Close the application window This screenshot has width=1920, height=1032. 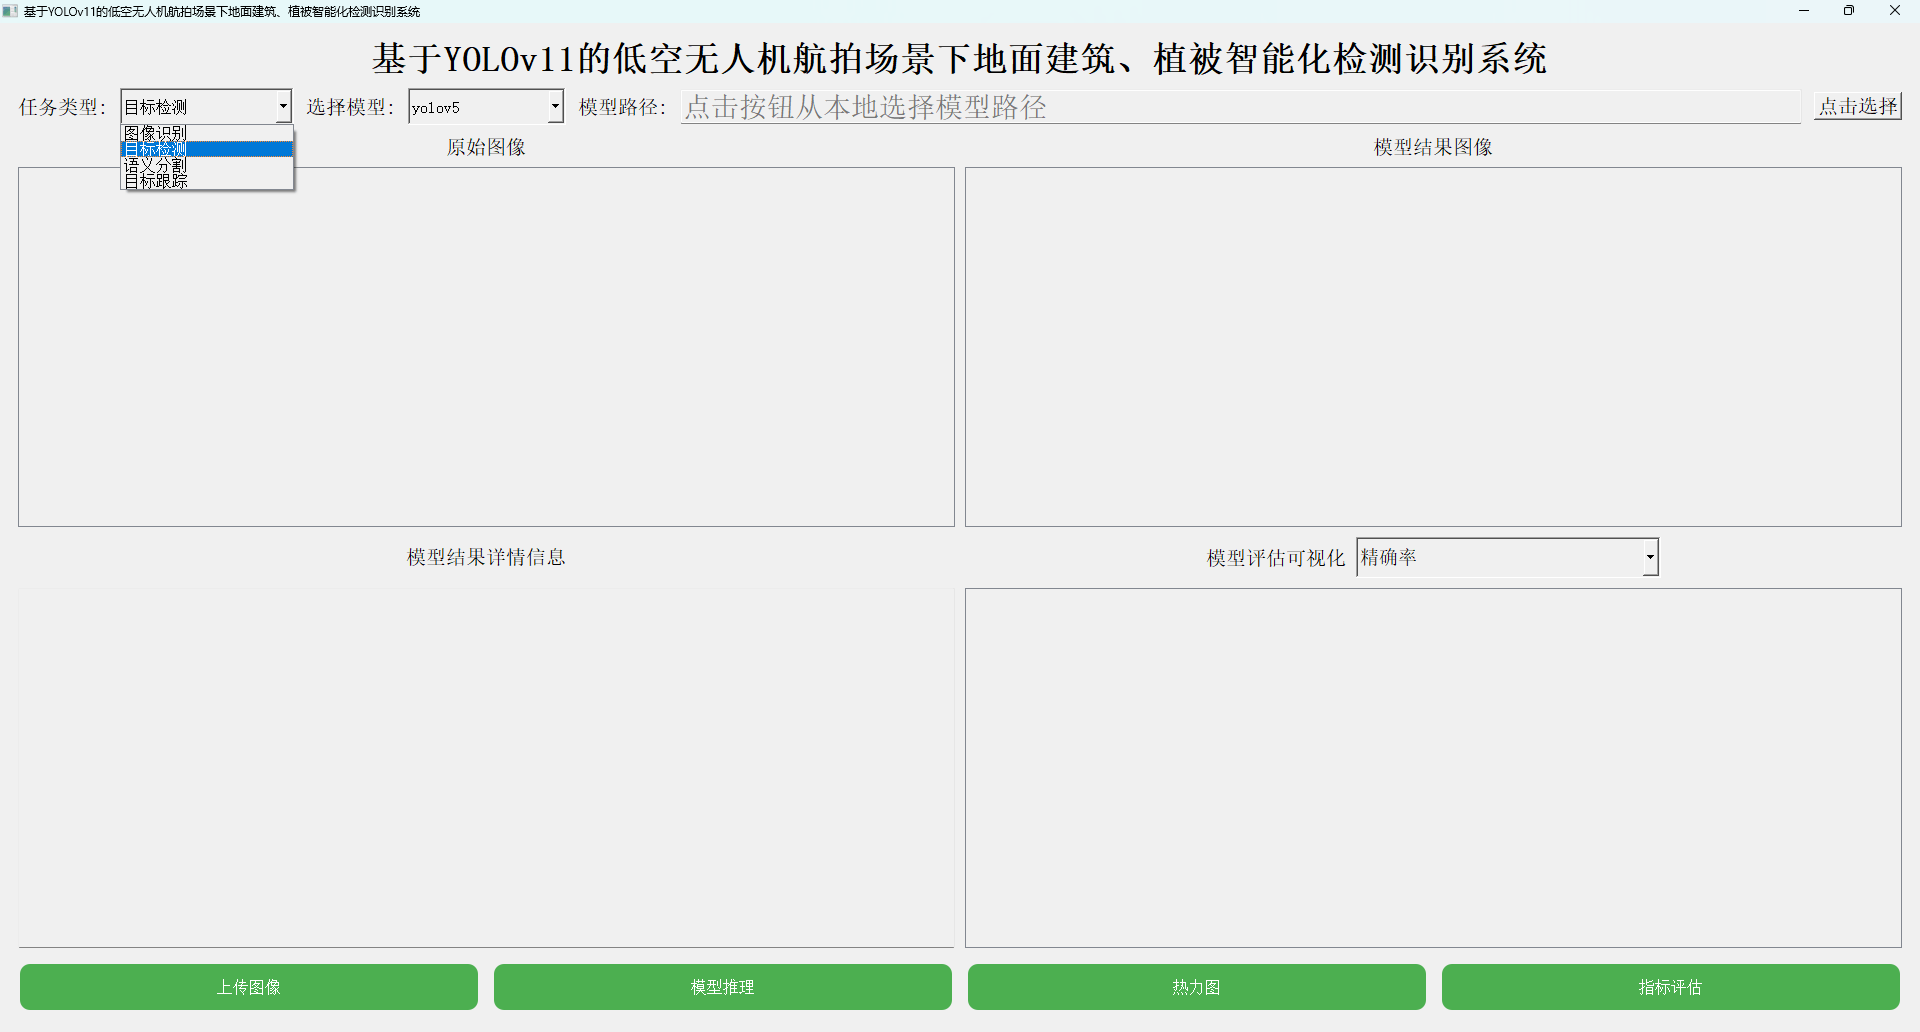click(x=1895, y=11)
